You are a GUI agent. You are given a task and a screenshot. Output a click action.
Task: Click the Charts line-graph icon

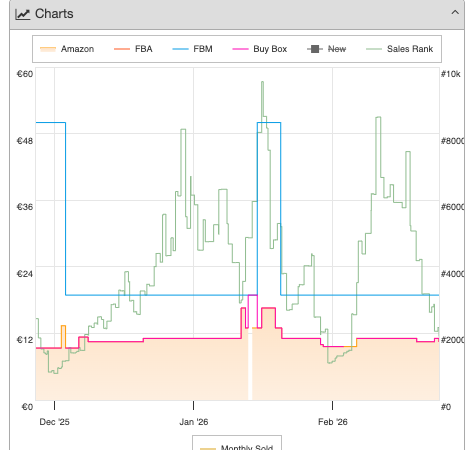[23, 14]
